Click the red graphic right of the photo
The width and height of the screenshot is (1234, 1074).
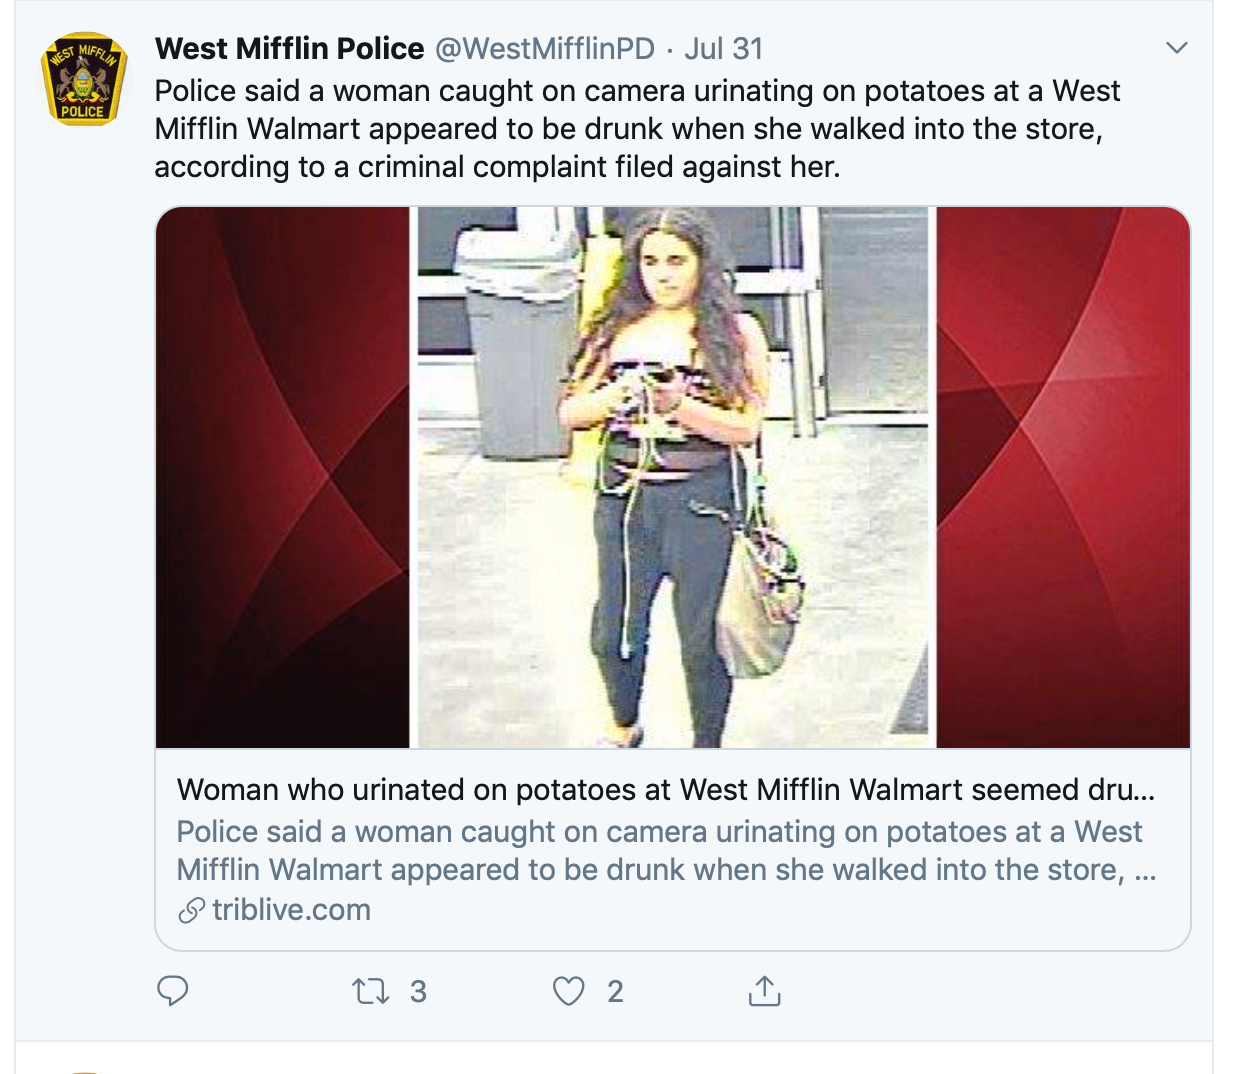[x=1062, y=477]
